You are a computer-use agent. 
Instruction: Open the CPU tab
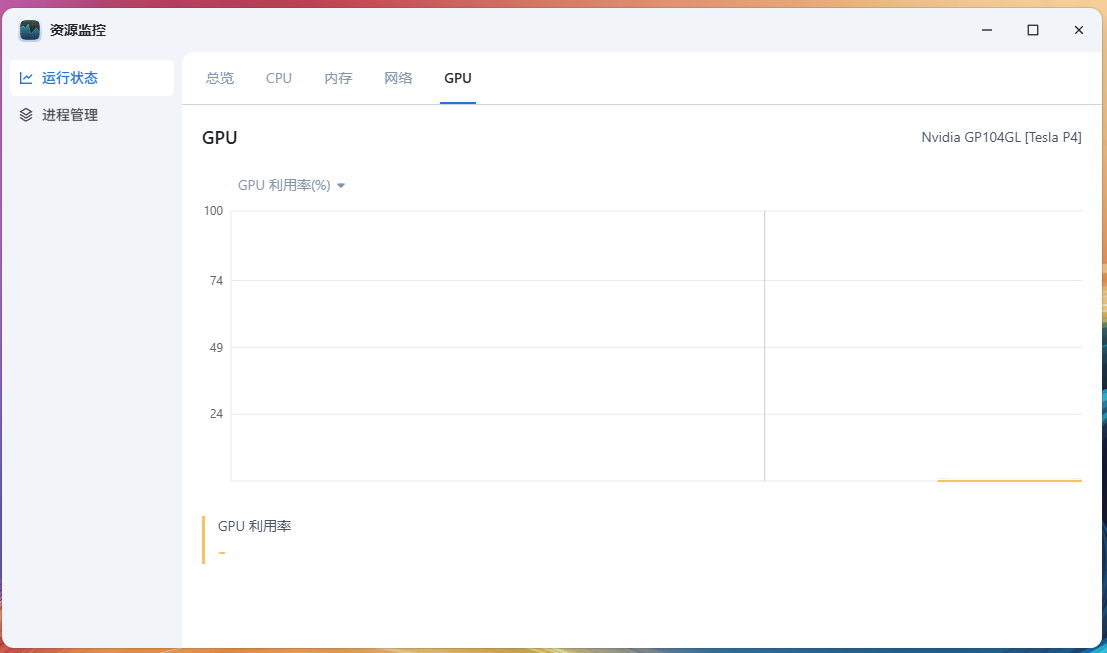click(x=279, y=78)
